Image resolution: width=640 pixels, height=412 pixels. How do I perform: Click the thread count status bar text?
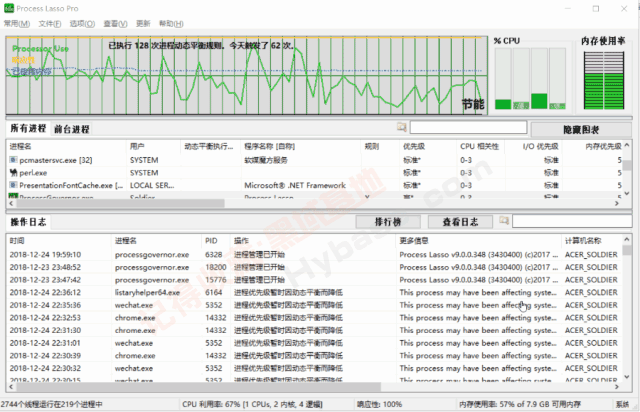pos(52,404)
